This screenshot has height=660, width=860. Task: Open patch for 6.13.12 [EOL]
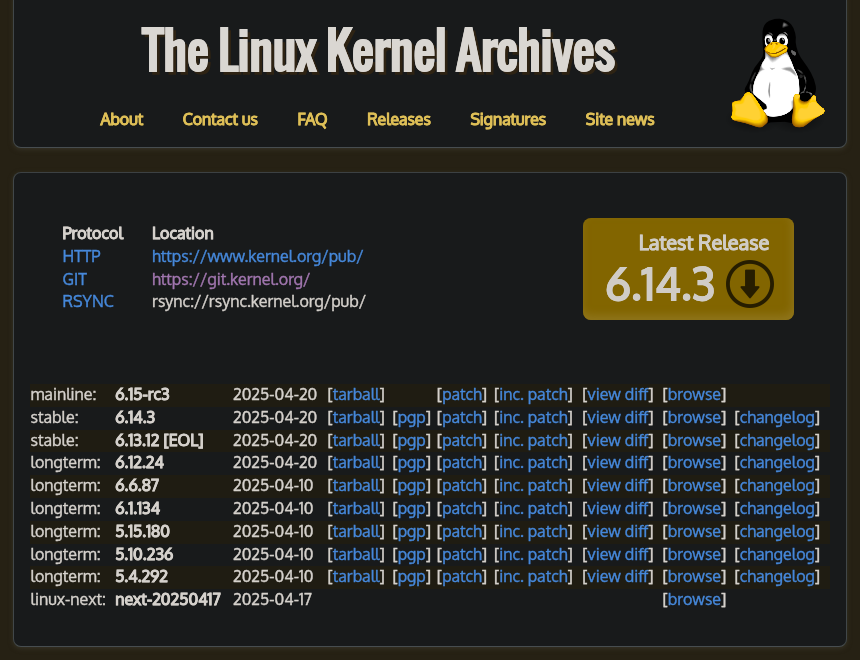point(461,441)
